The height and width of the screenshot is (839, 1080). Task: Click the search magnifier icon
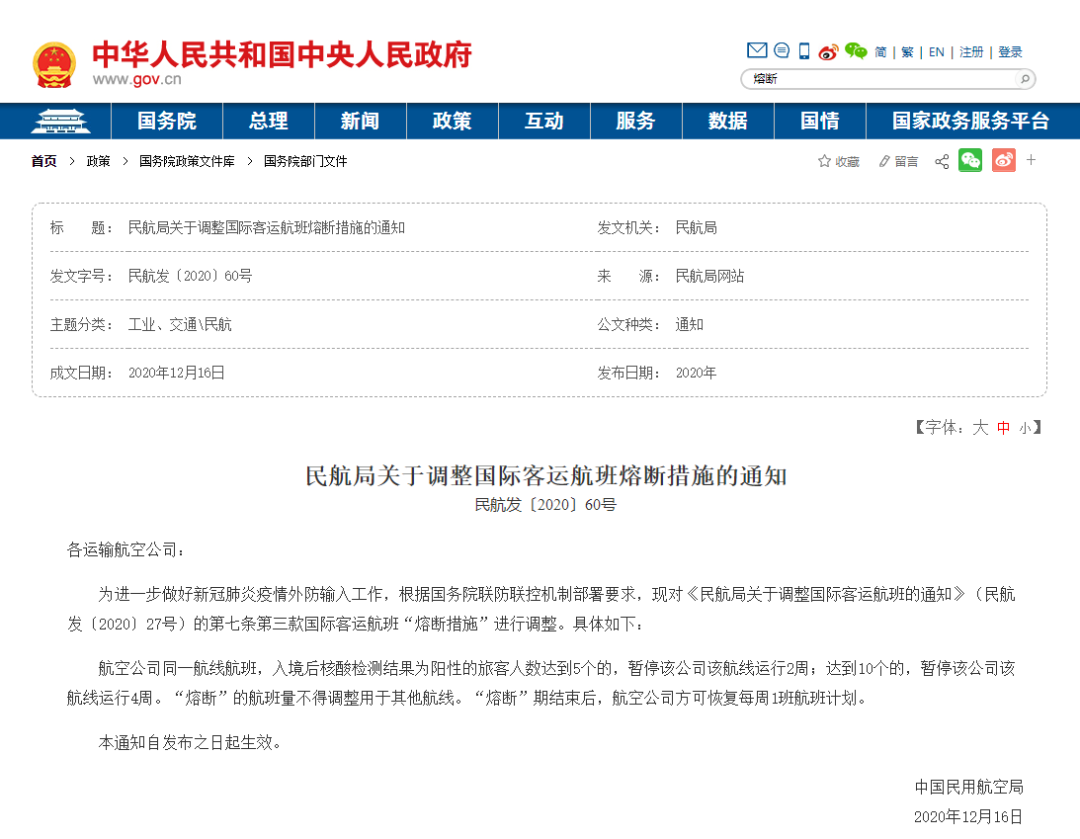click(1025, 79)
